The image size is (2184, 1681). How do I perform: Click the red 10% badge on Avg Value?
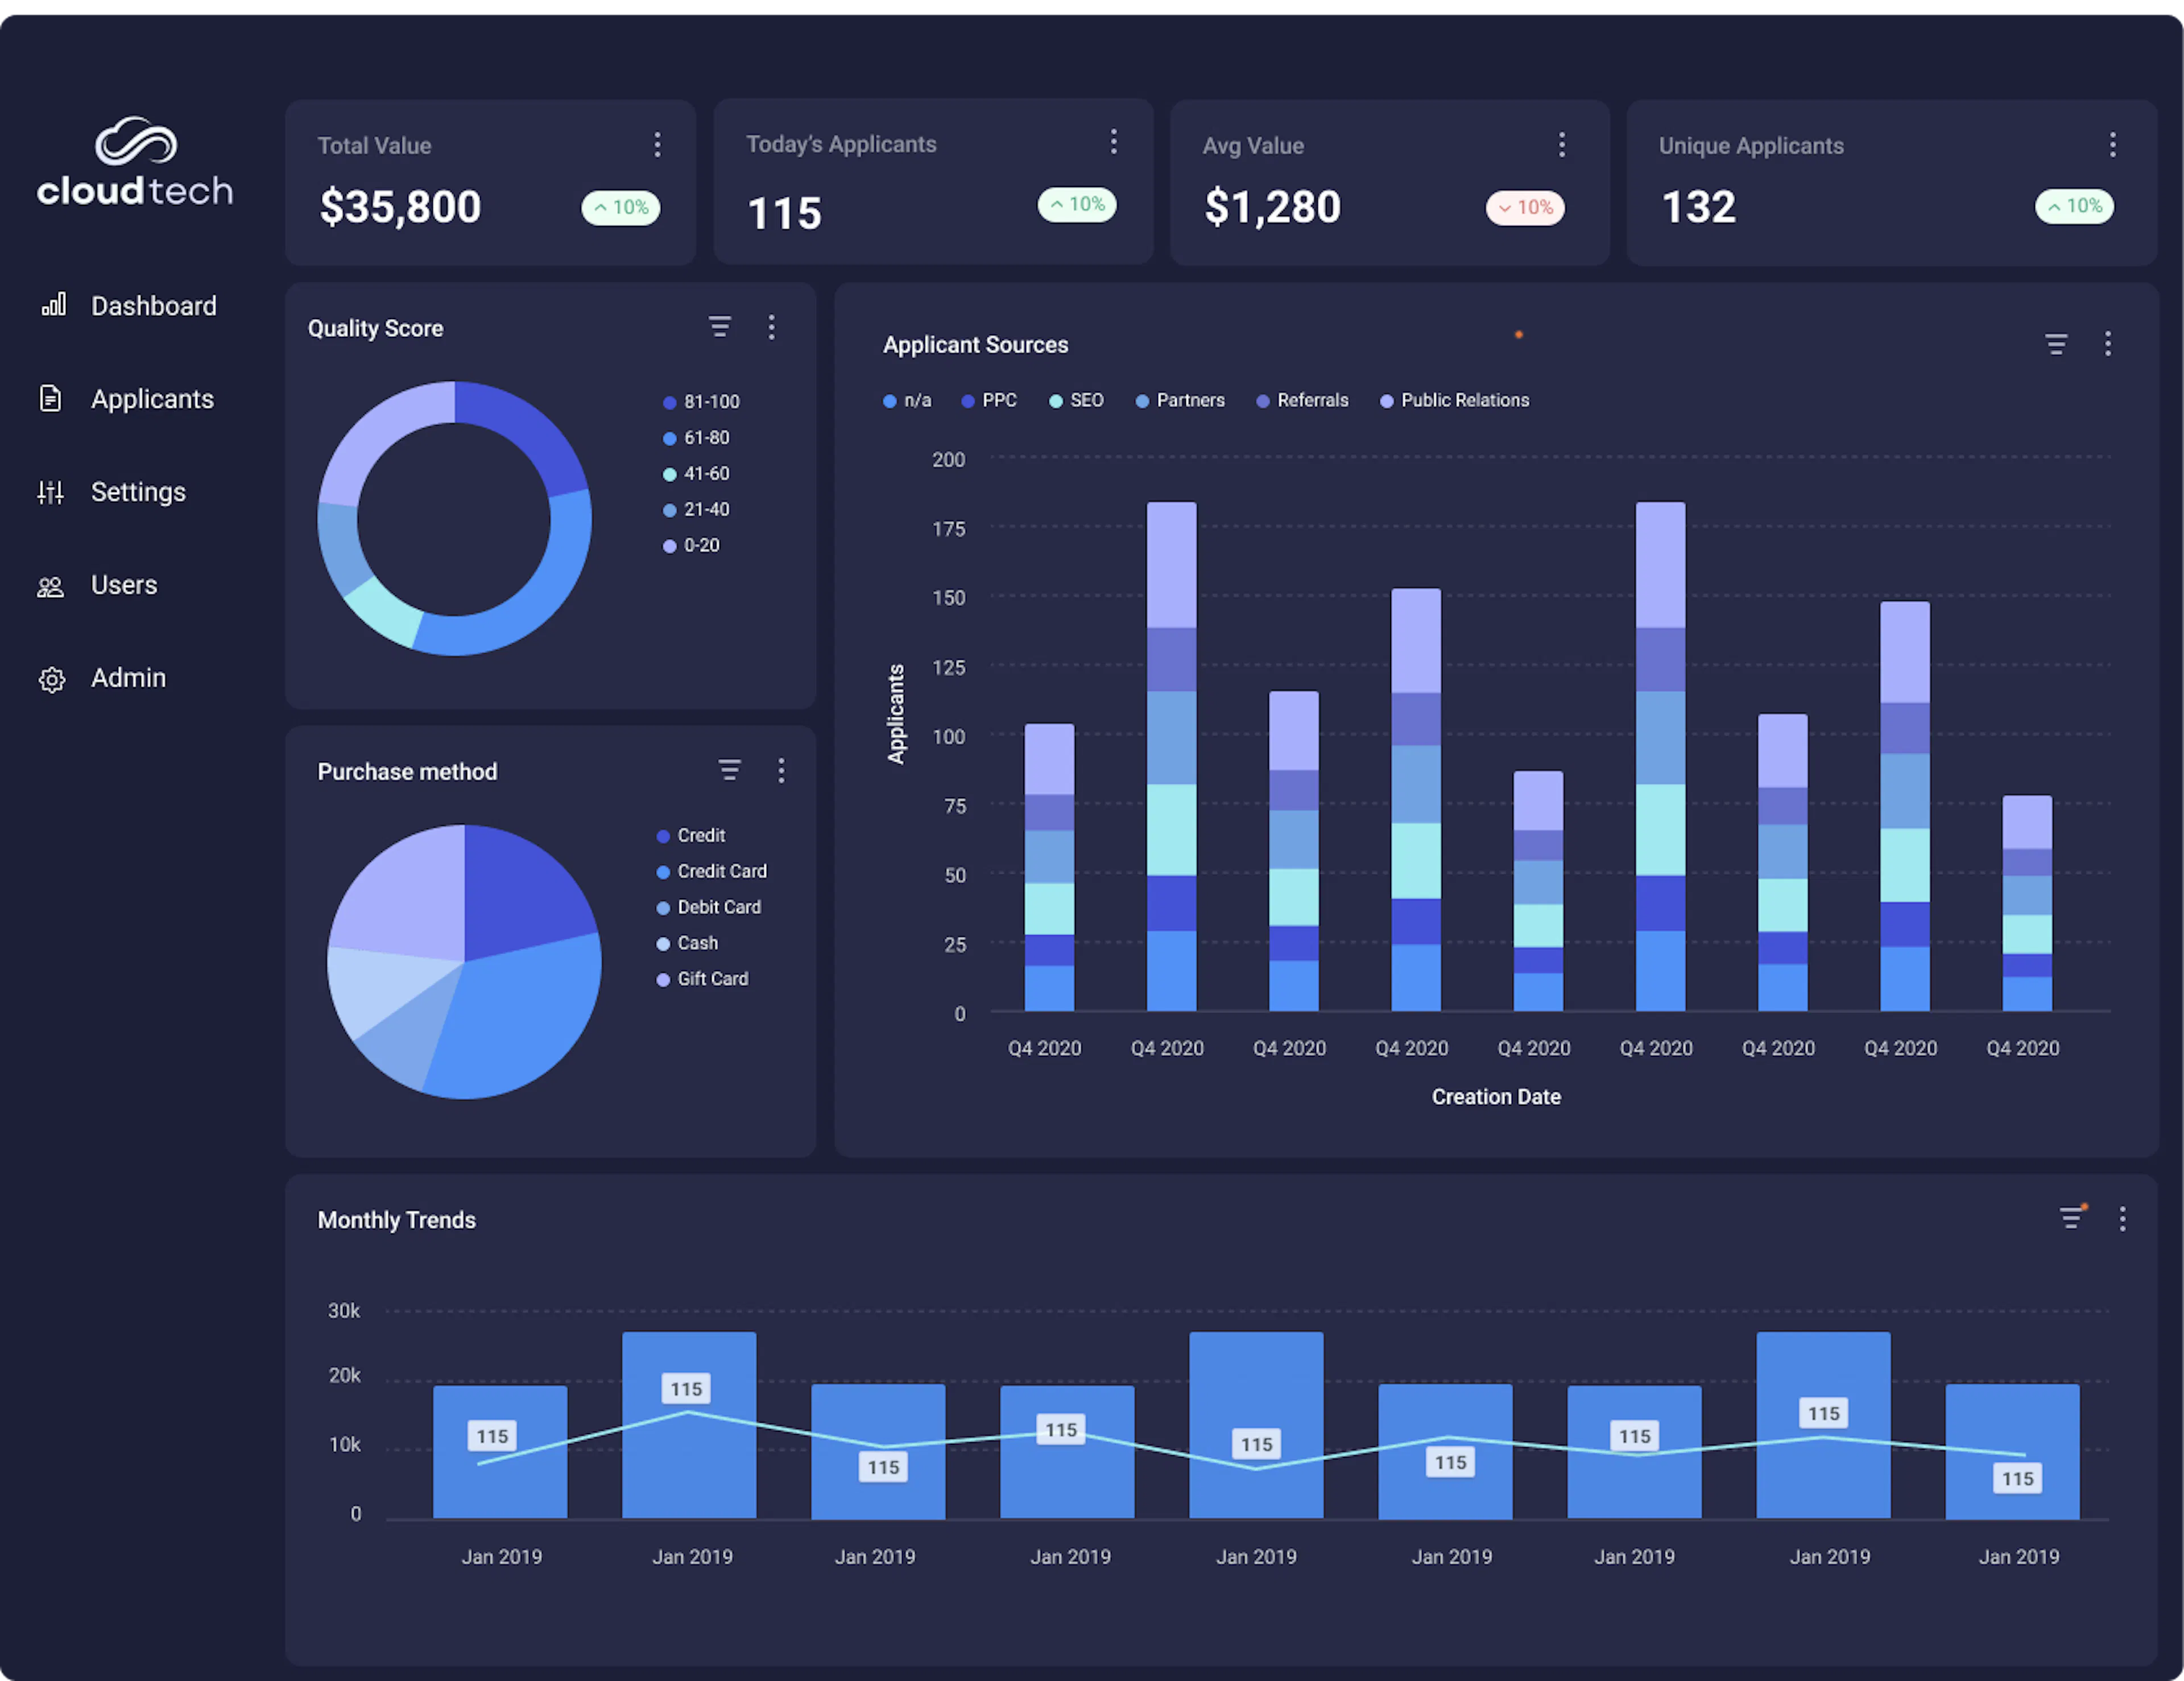click(x=1525, y=207)
